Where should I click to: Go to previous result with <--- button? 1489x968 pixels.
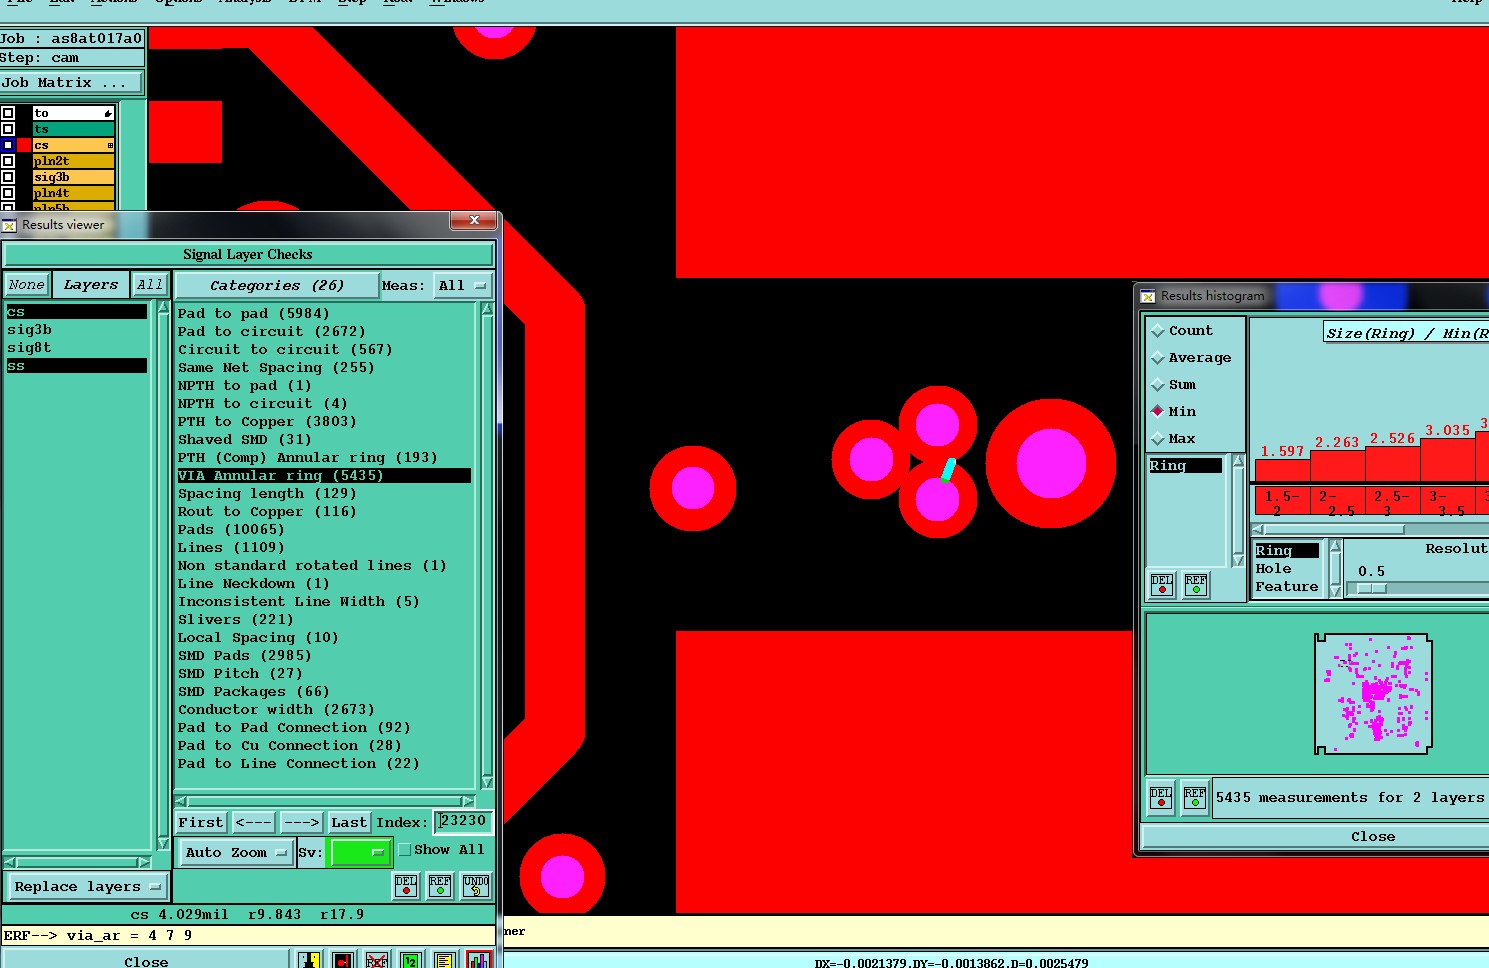254,823
